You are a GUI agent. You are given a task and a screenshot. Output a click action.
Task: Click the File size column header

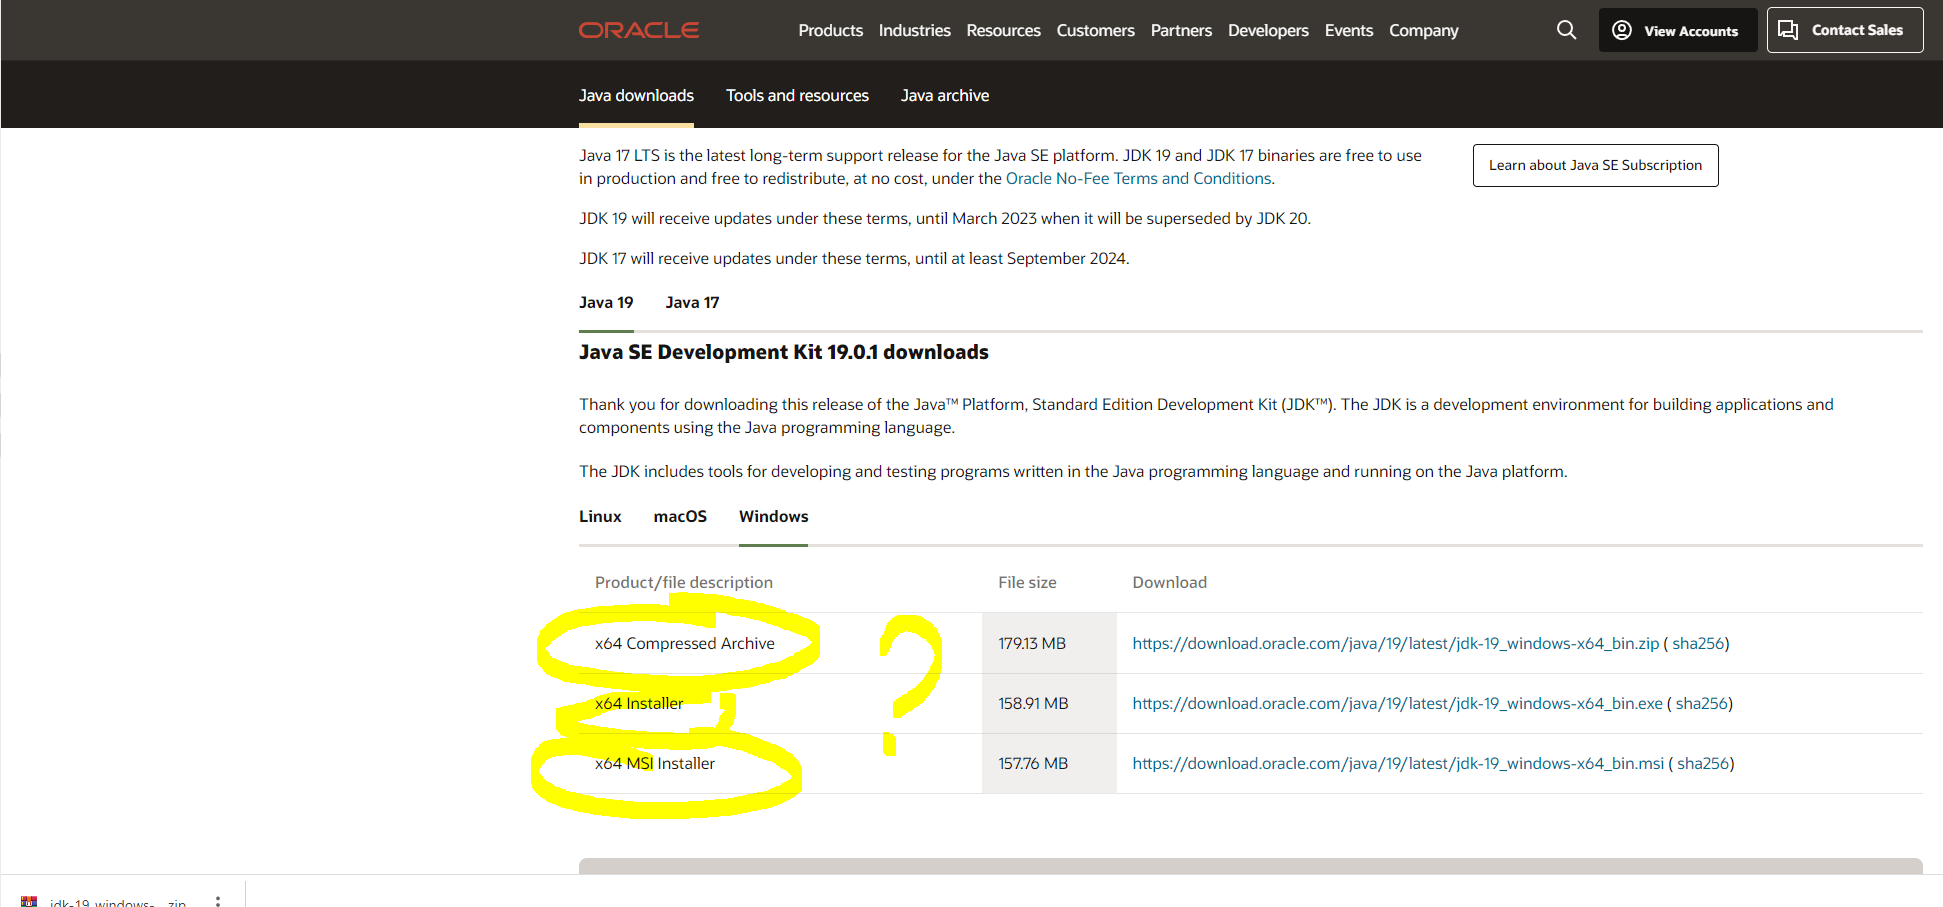coord(1027,582)
